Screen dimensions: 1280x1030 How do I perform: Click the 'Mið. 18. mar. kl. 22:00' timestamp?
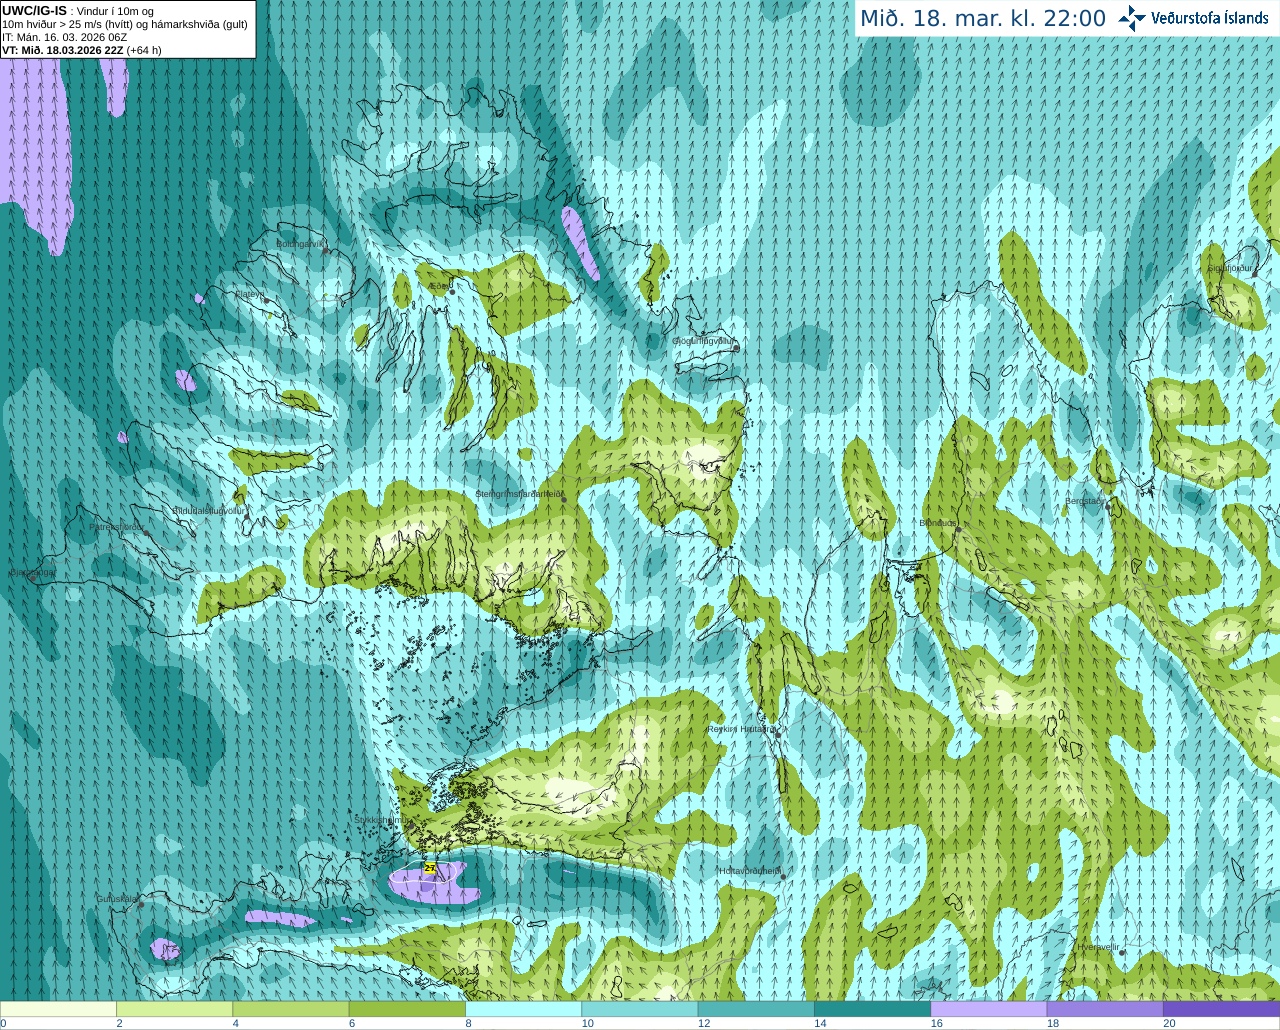click(983, 19)
